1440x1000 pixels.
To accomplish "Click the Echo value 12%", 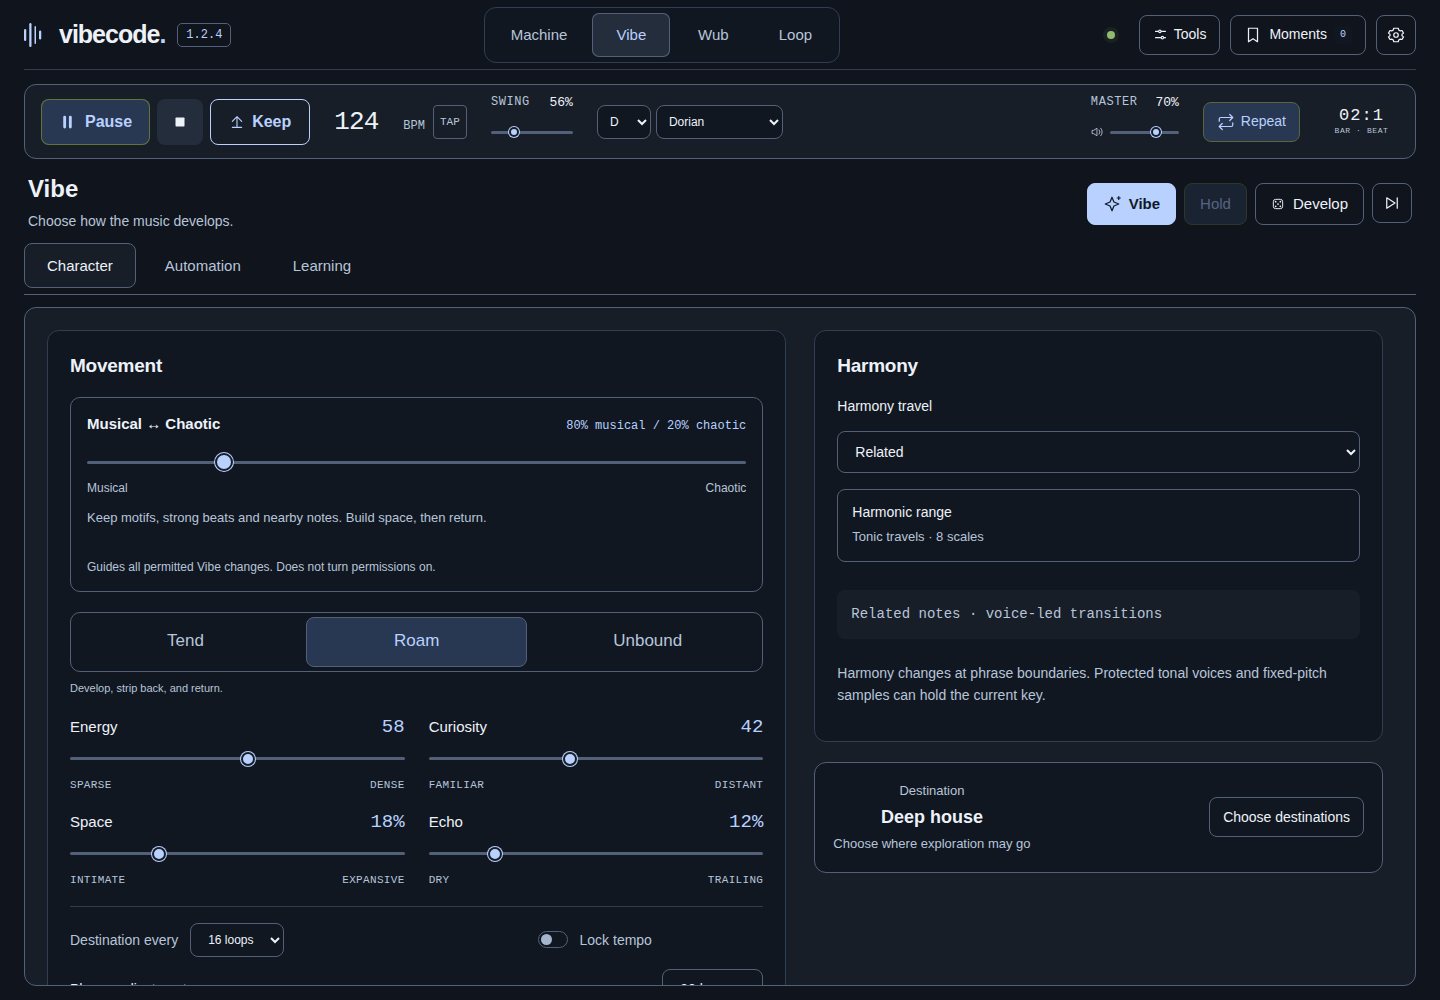I will [x=746, y=822].
